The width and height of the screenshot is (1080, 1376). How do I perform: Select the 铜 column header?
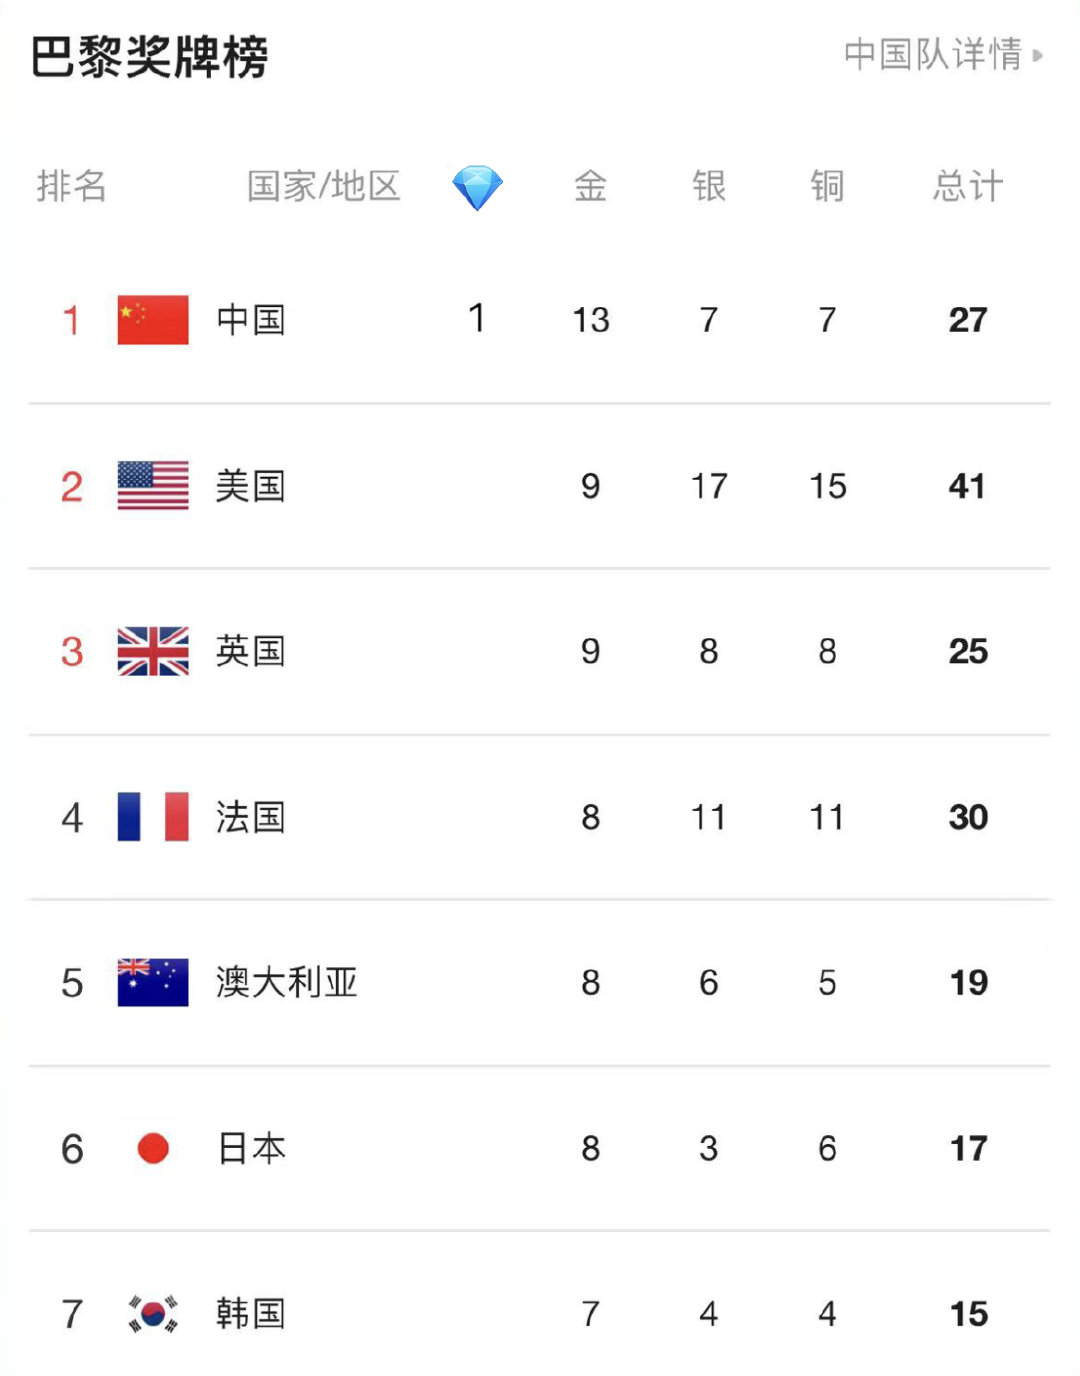(828, 186)
